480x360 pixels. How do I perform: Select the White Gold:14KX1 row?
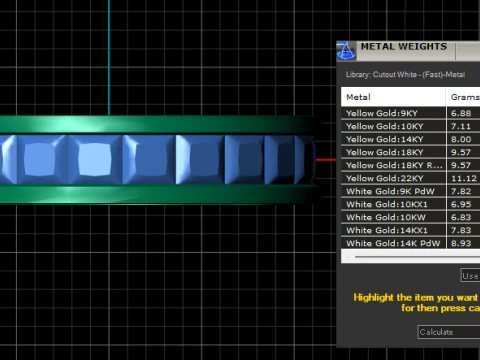[x=410, y=230]
